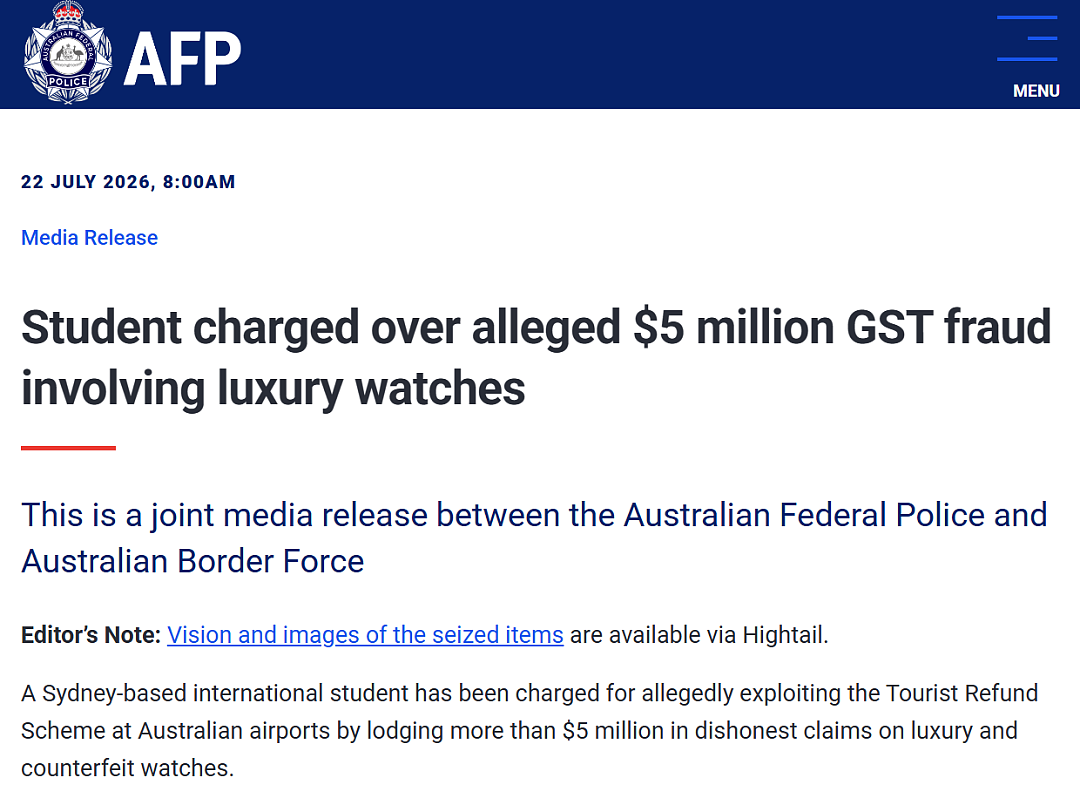The width and height of the screenshot is (1080, 798).
Task: Click the MENU label in the header
Action: [x=1036, y=91]
